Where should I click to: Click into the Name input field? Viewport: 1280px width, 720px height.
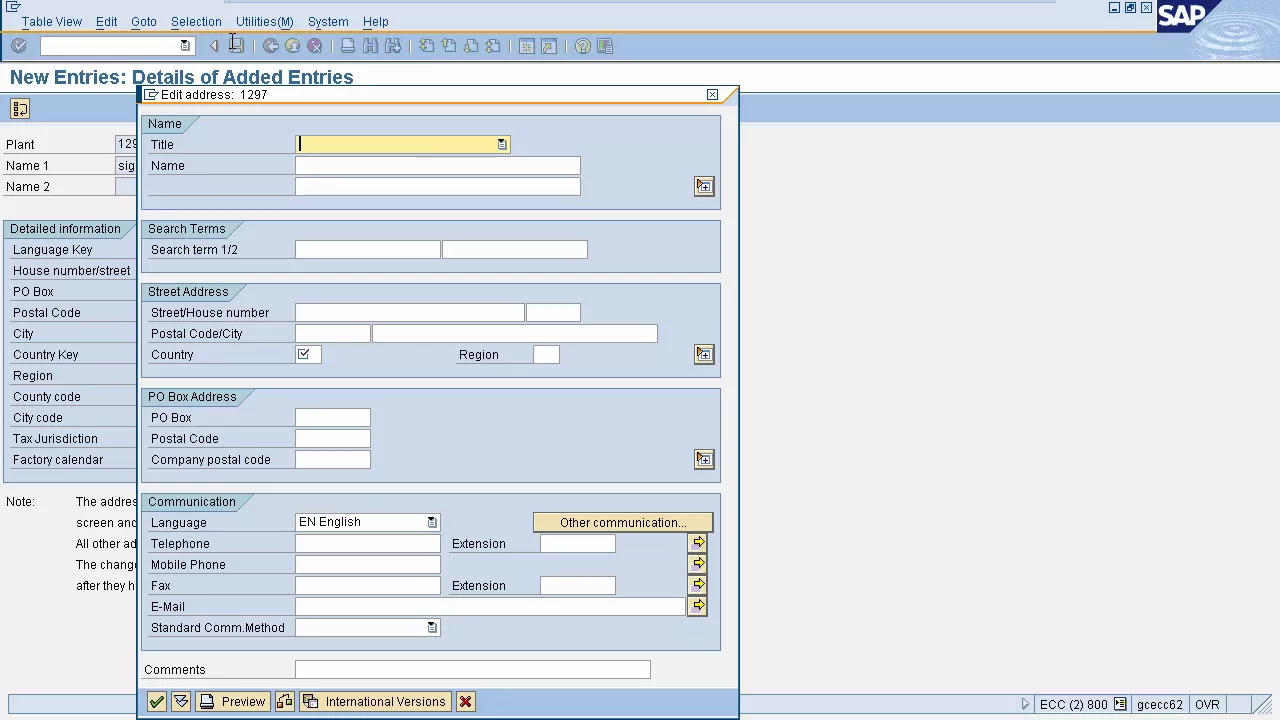coord(437,166)
